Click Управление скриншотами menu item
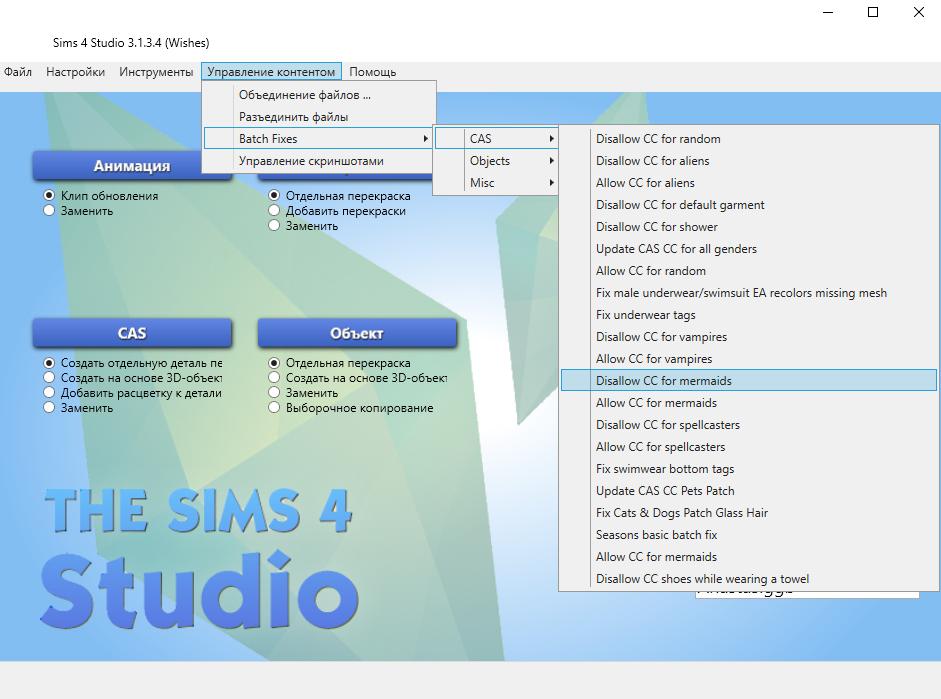941x699 pixels. [310, 161]
